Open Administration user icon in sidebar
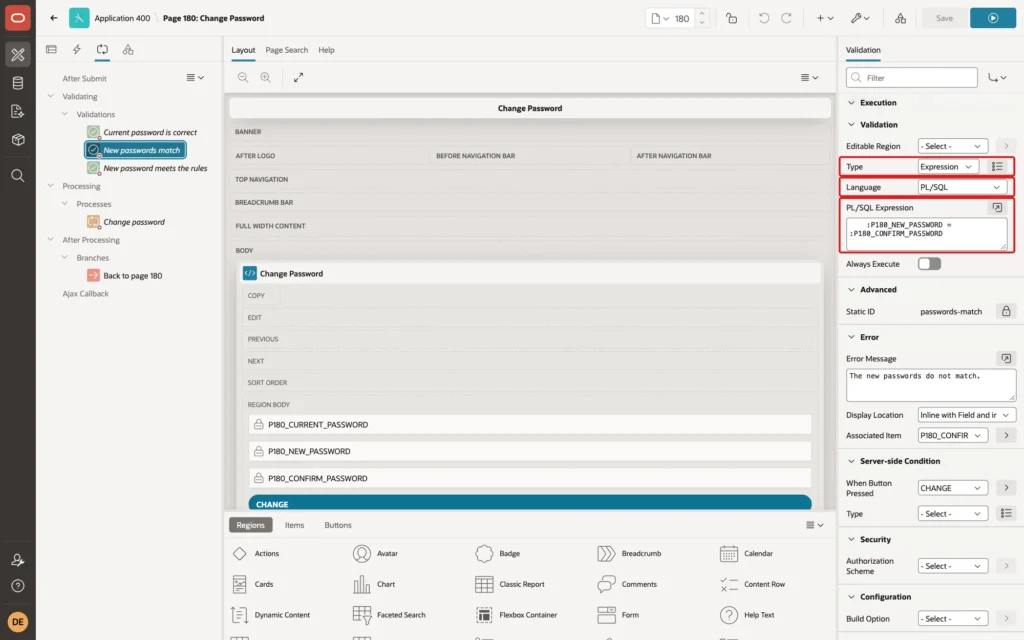The width and height of the screenshot is (1024, 640). point(18,560)
